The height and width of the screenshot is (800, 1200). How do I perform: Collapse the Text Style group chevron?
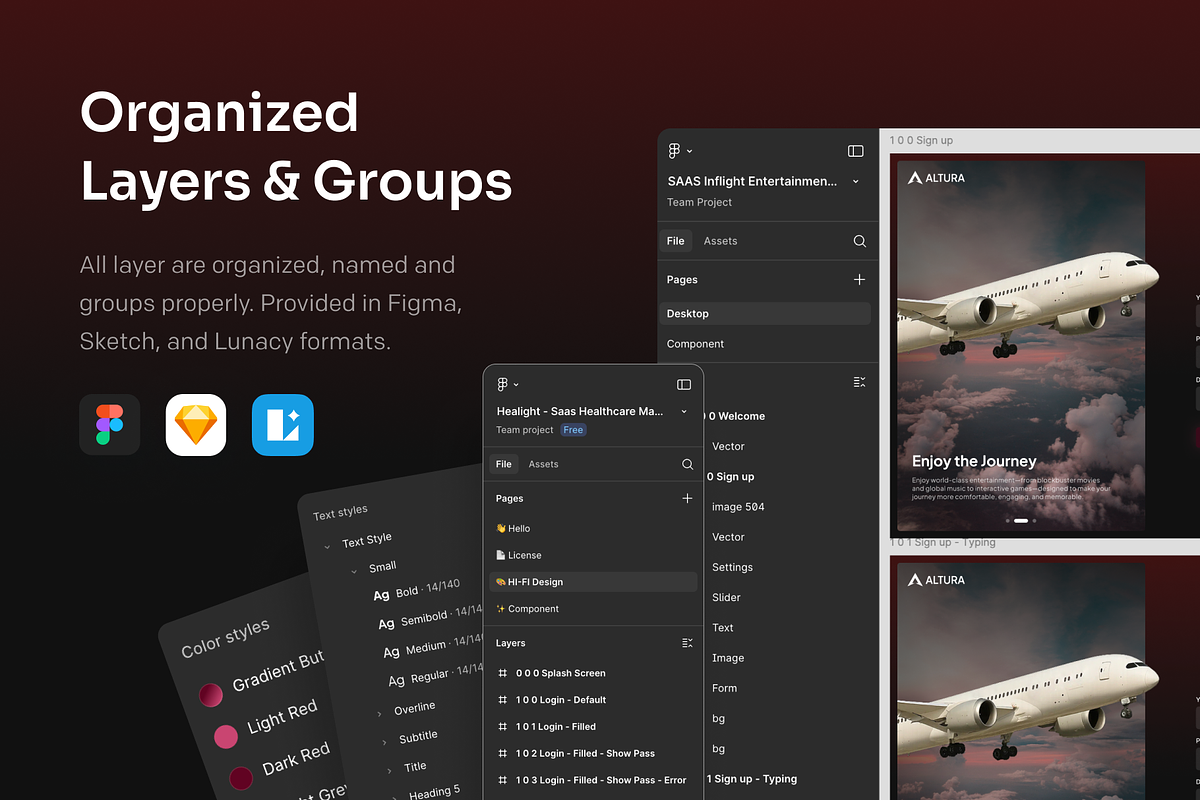[327, 547]
